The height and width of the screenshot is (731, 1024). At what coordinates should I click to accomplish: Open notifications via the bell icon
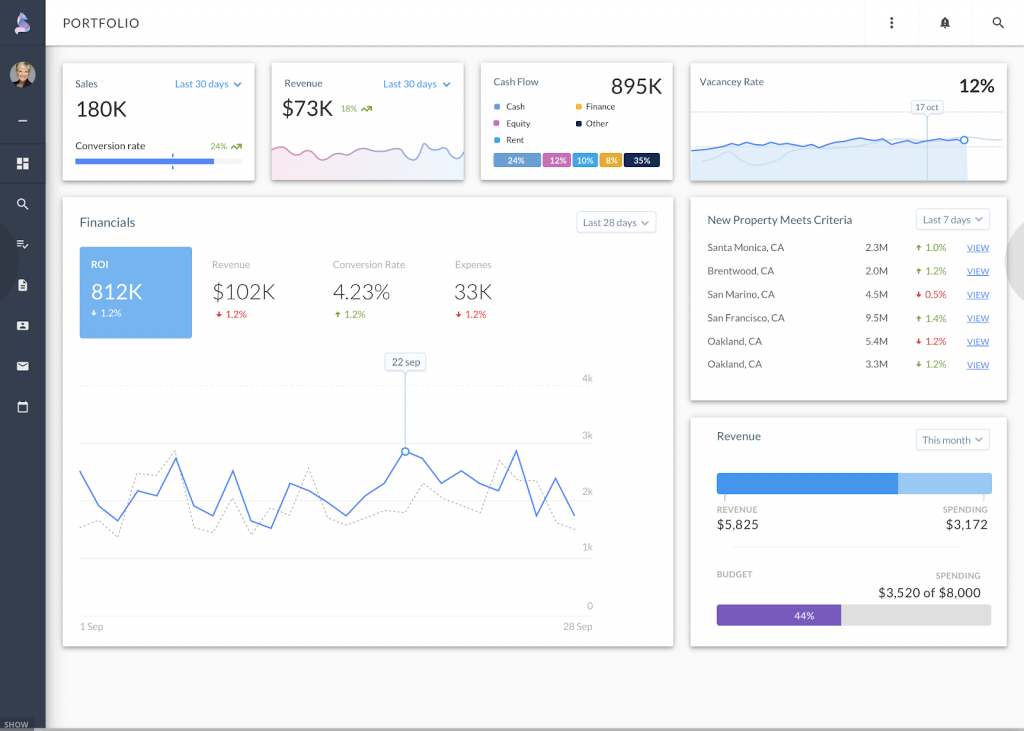[944, 22]
